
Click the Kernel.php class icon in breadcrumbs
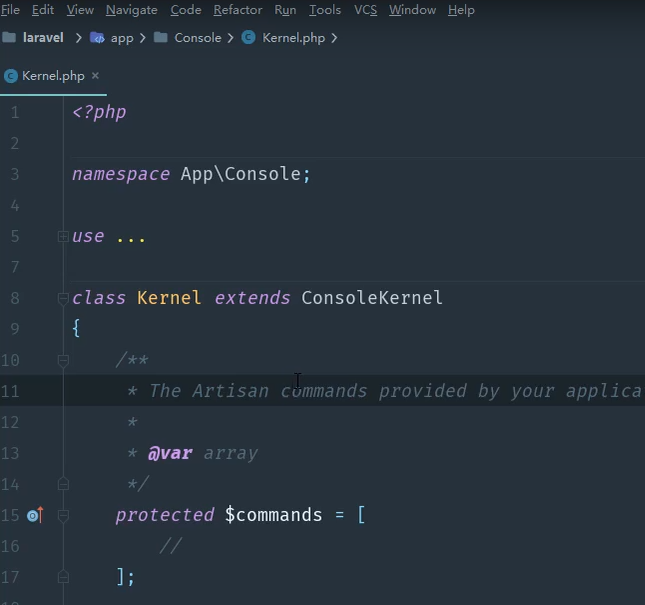coord(249,38)
